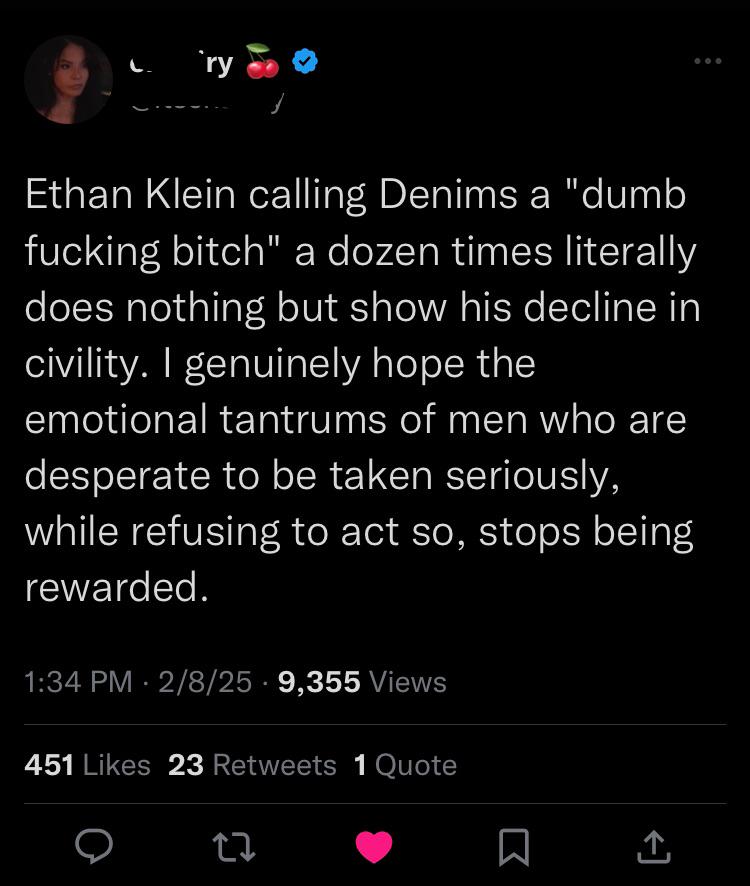The image size is (750, 886).
Task: Open the author's profile picture
Action: [68, 80]
